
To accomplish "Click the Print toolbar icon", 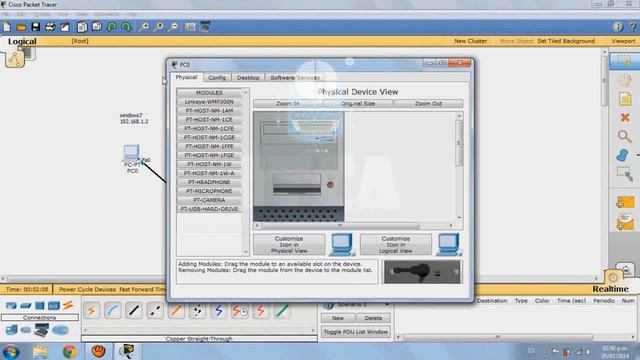I will pos(50,27).
